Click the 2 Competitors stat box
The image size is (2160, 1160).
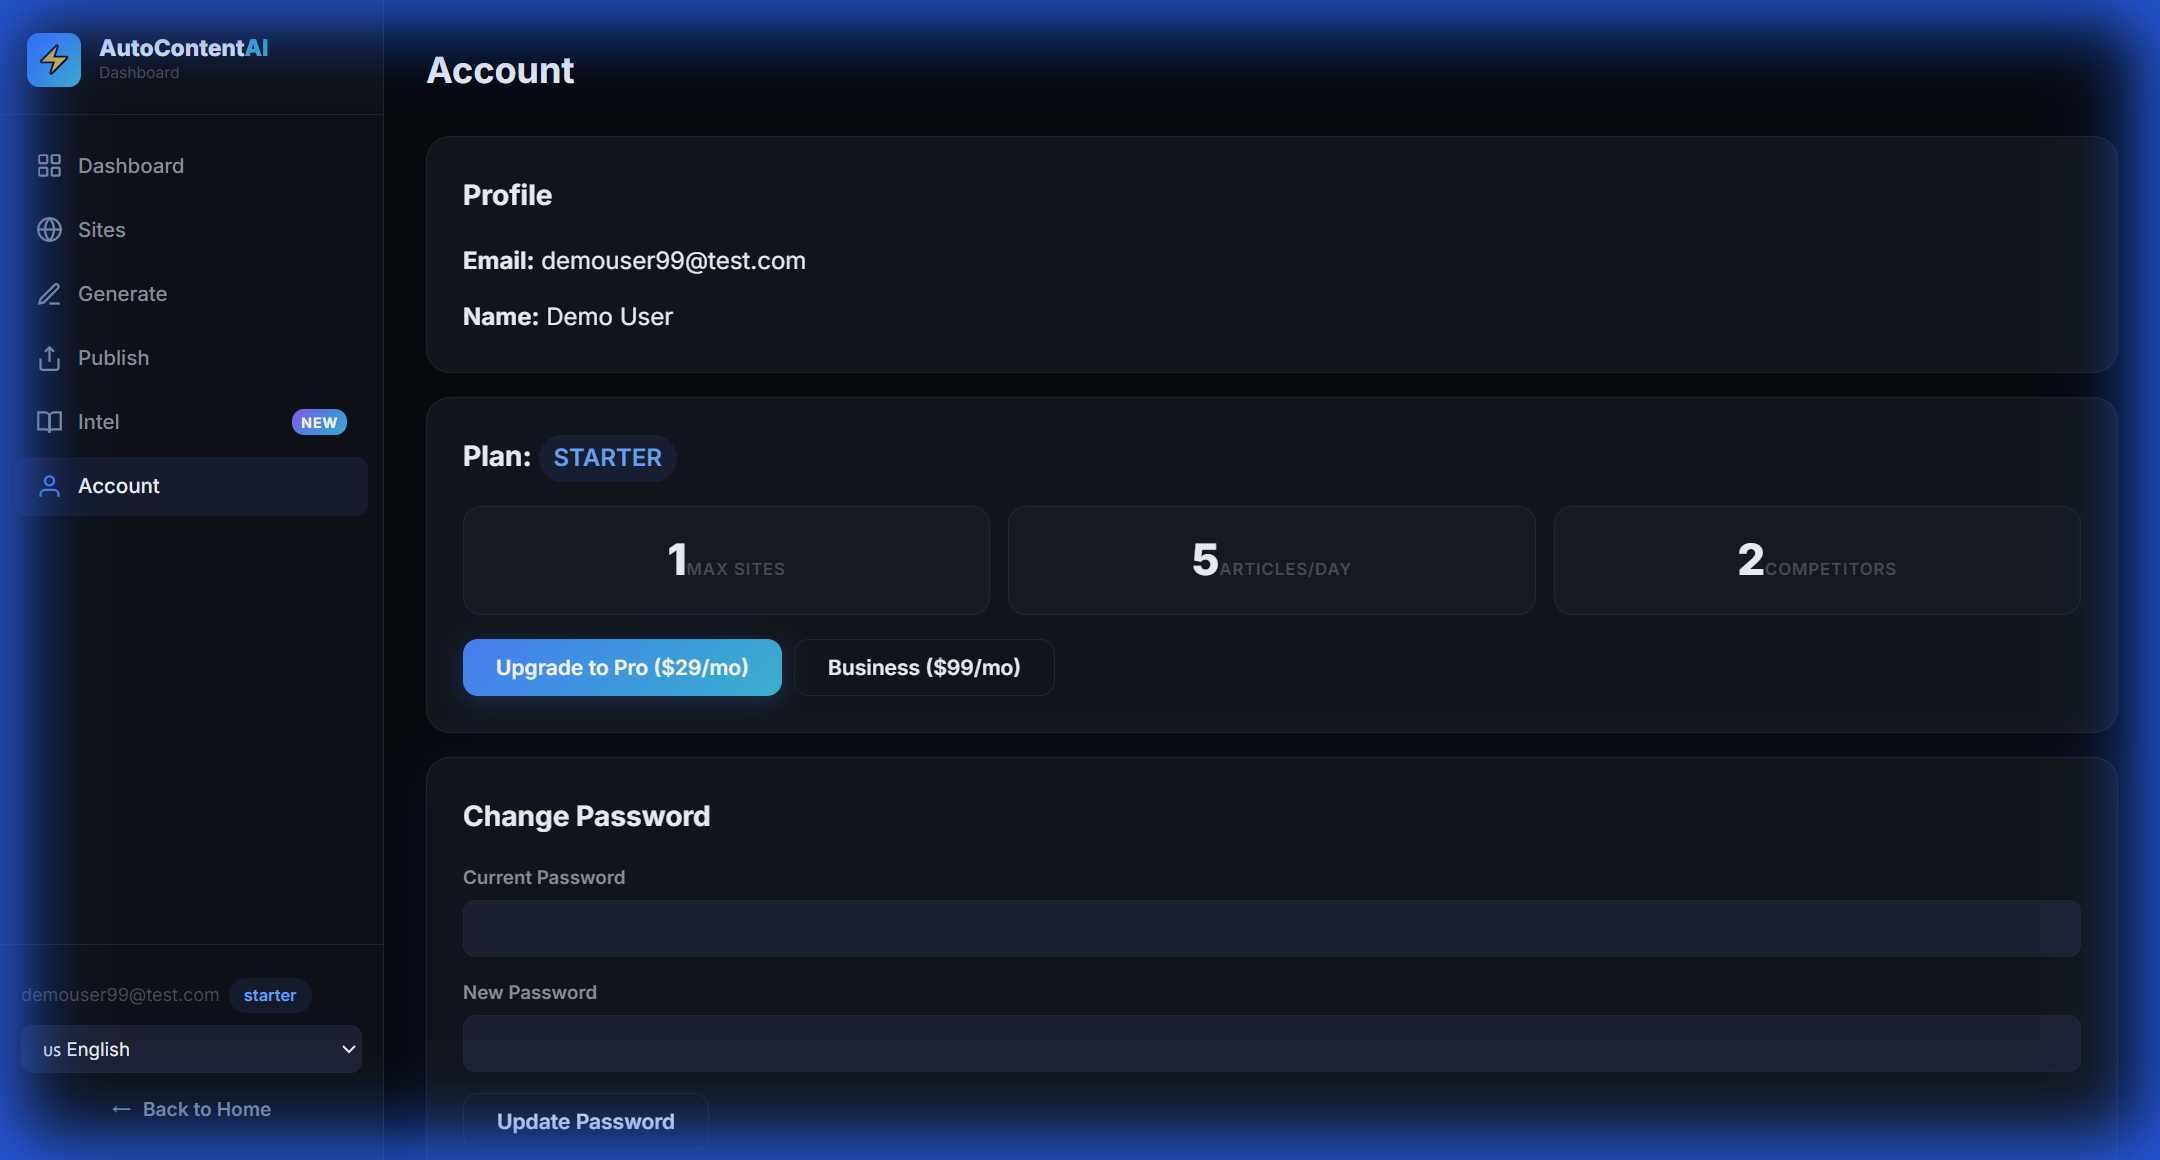coord(1817,560)
